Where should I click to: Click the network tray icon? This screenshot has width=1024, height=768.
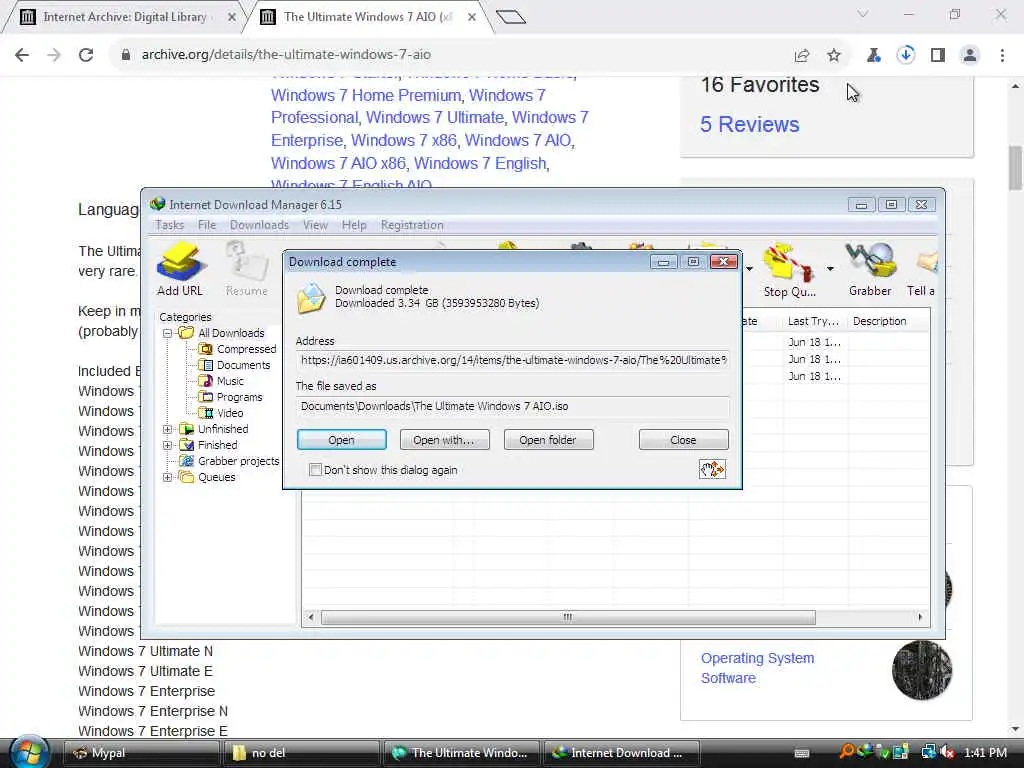pyautogui.click(x=928, y=753)
